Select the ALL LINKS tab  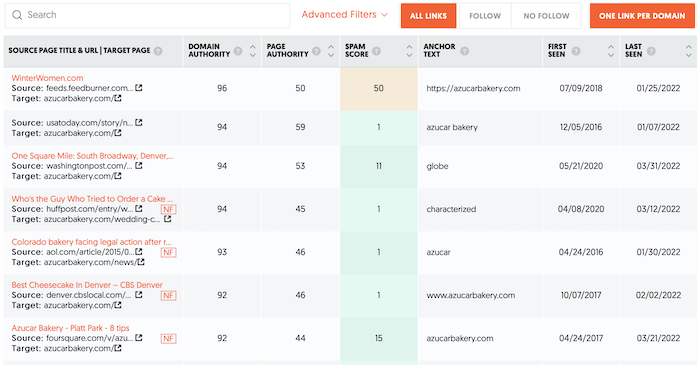coord(428,16)
